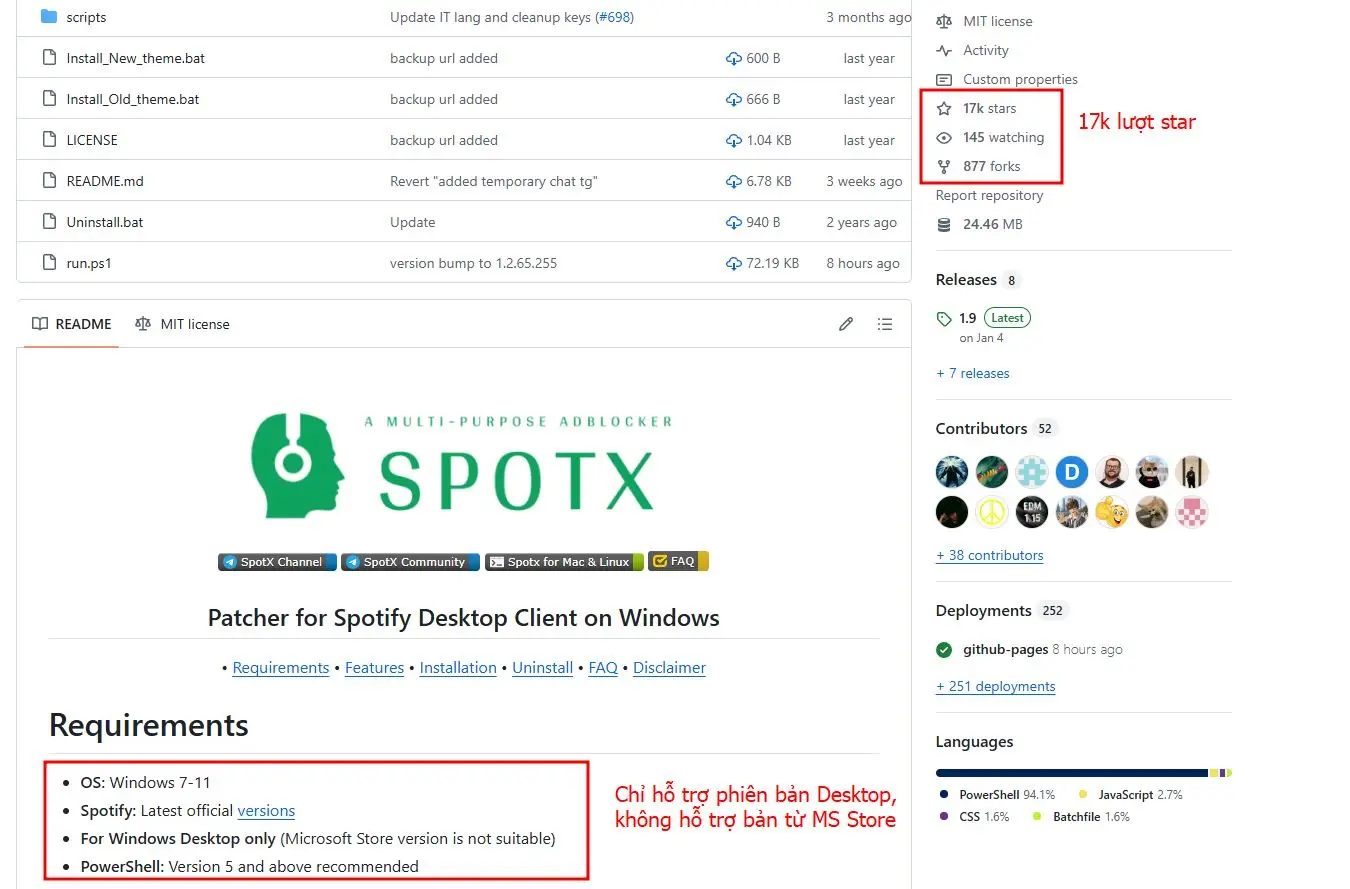Click the fork icon beside 877 forks
Viewport: 1350px width, 889px height.
pos(944,166)
